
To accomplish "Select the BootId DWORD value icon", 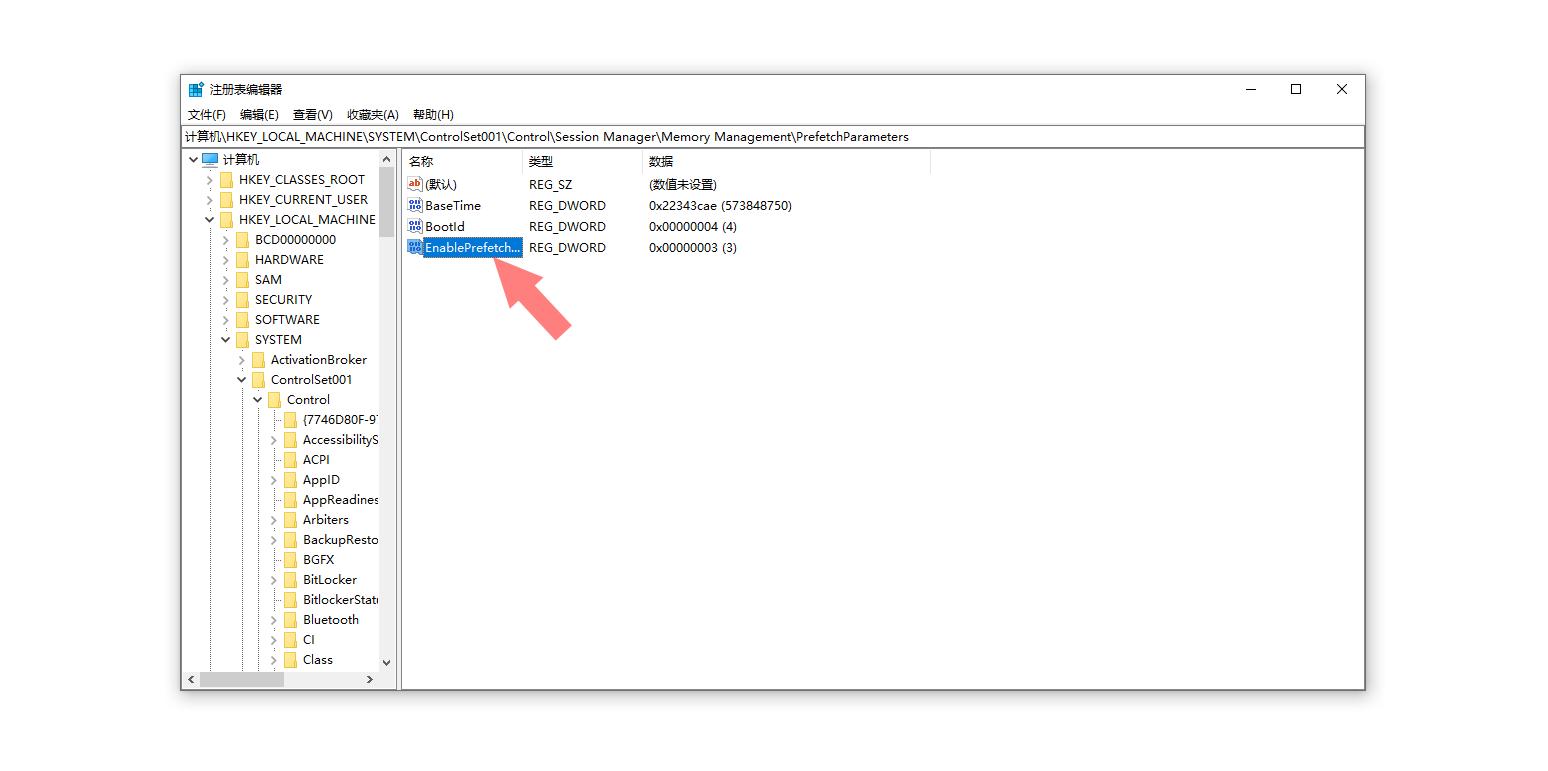I will [x=415, y=226].
